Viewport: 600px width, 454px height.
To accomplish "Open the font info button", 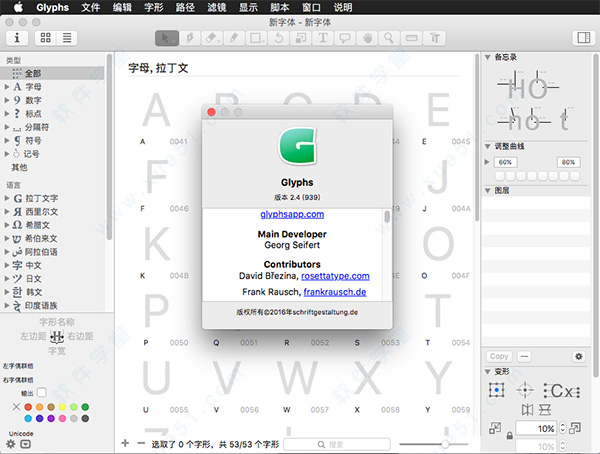I will (x=16, y=38).
